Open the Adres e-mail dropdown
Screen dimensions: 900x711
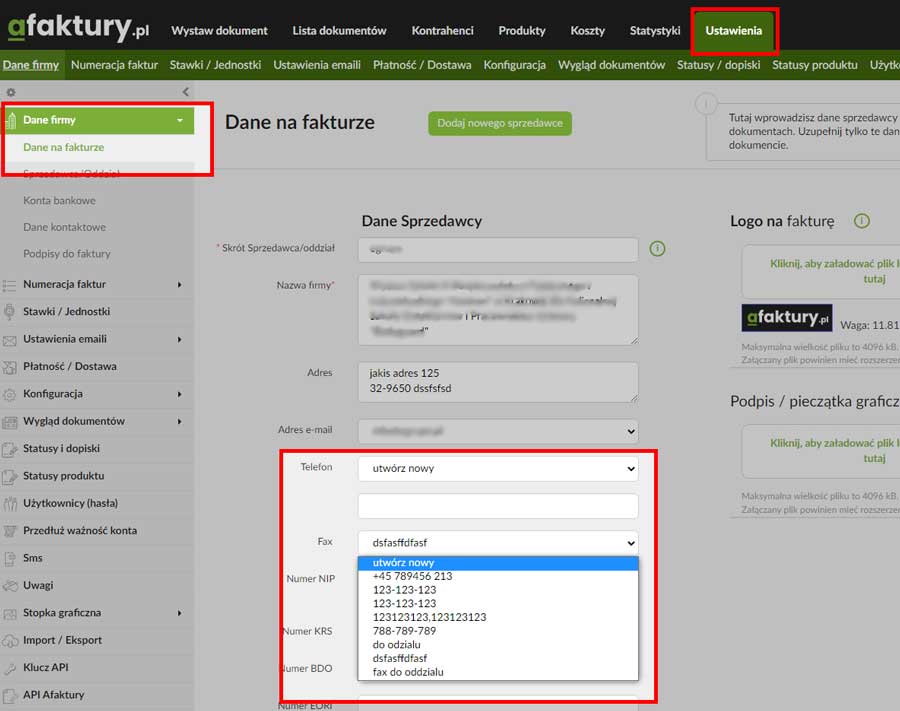(x=498, y=431)
